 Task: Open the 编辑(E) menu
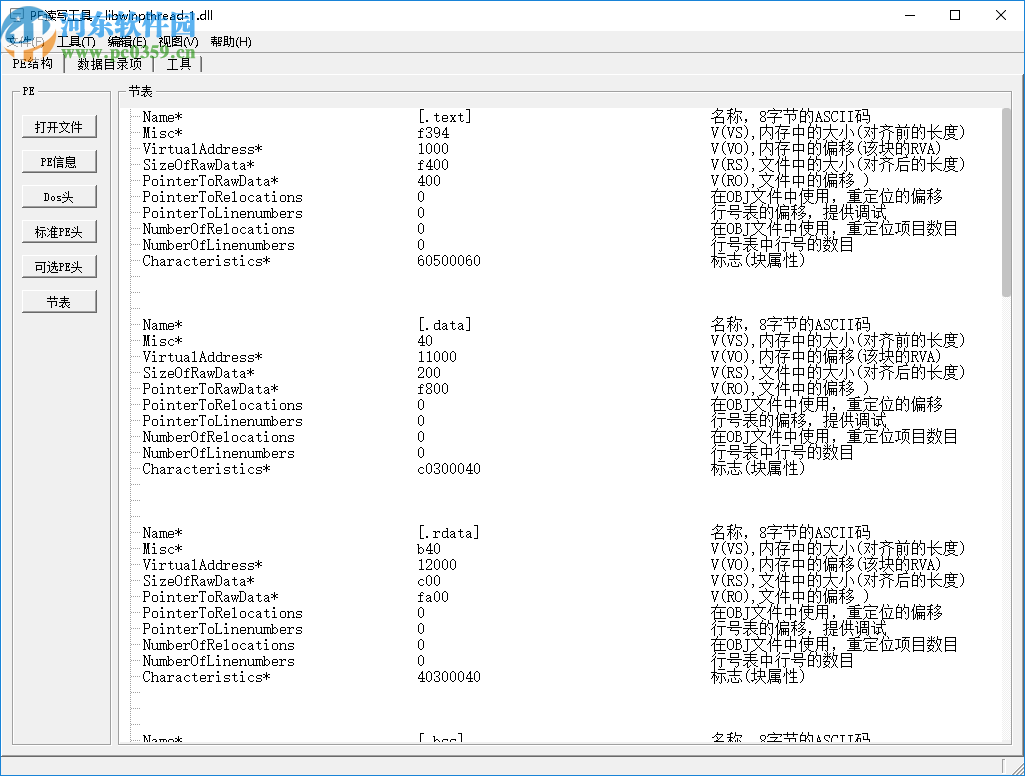pos(127,42)
